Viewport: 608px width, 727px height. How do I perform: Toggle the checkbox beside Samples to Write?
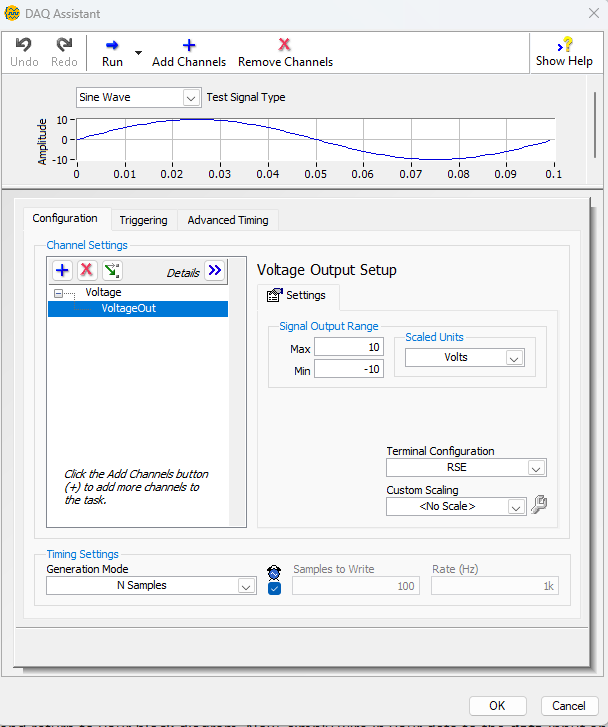275,588
